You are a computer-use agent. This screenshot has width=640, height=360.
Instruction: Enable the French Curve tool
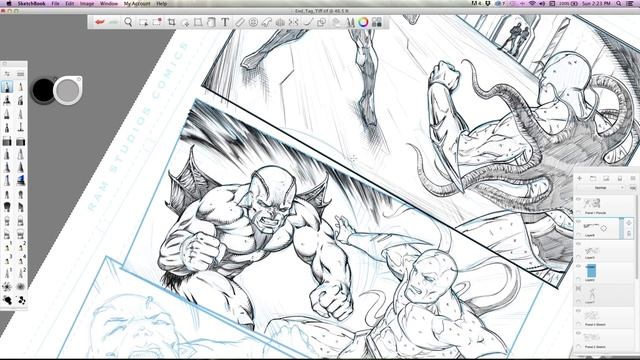coord(267,22)
